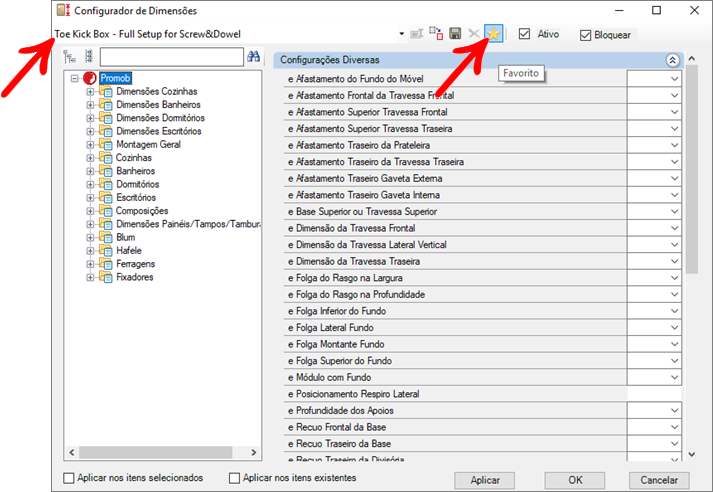
Task: Click the expand tree icon above tree
Action: pos(70,56)
